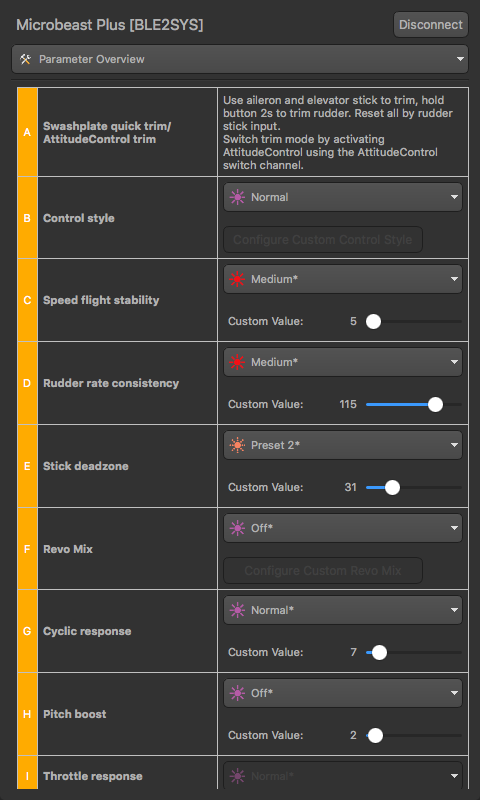Click the Throttle response label

[93, 776]
